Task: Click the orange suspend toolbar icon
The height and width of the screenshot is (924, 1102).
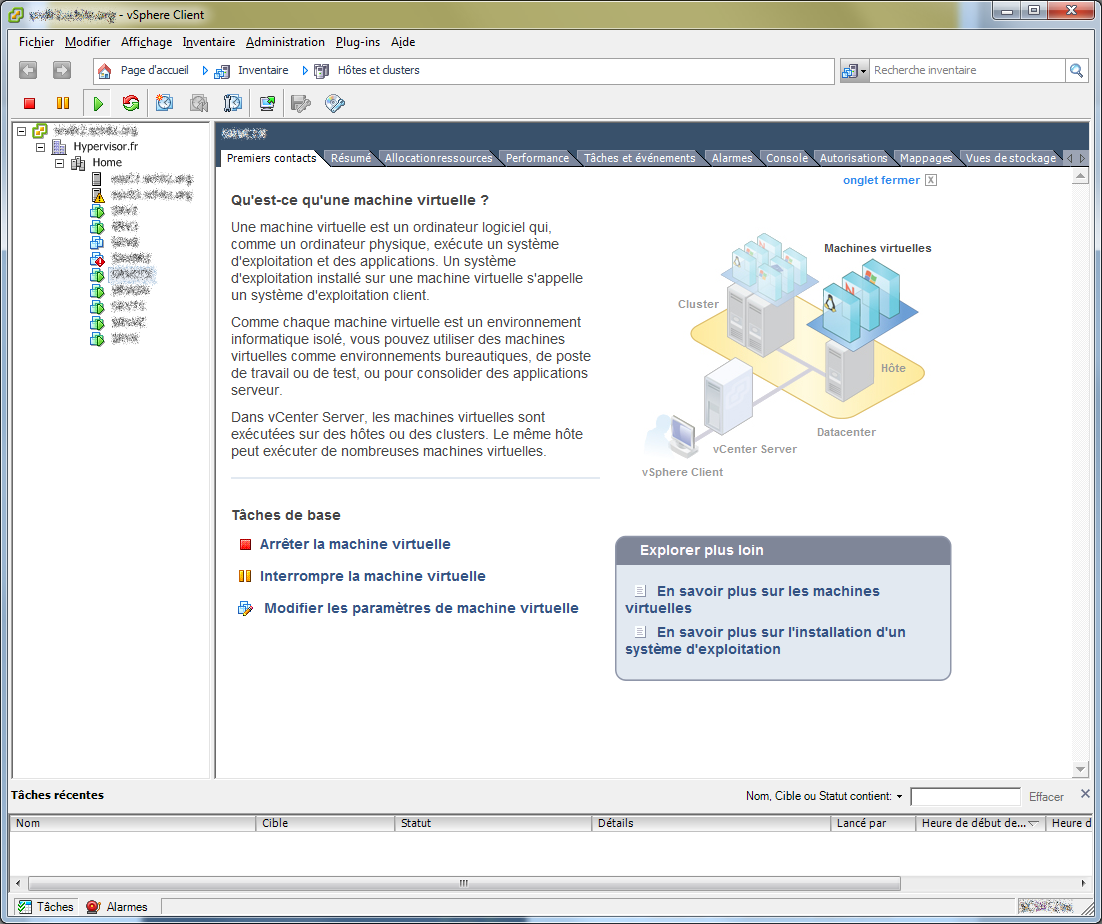Action: click(x=63, y=104)
